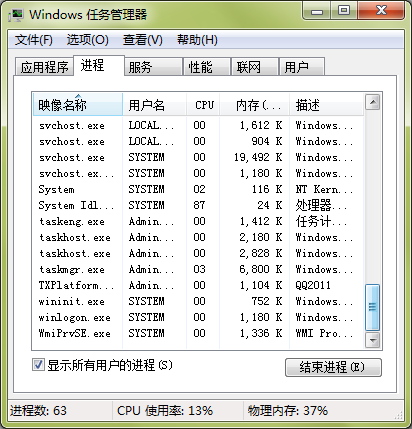Screen dimensions: 412x429
Task: Sort by 描述 column header
Action: click(x=326, y=105)
